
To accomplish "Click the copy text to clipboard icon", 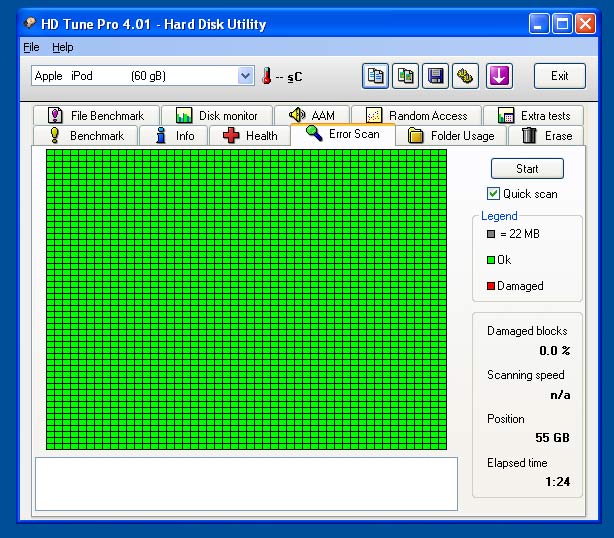I will tap(376, 76).
